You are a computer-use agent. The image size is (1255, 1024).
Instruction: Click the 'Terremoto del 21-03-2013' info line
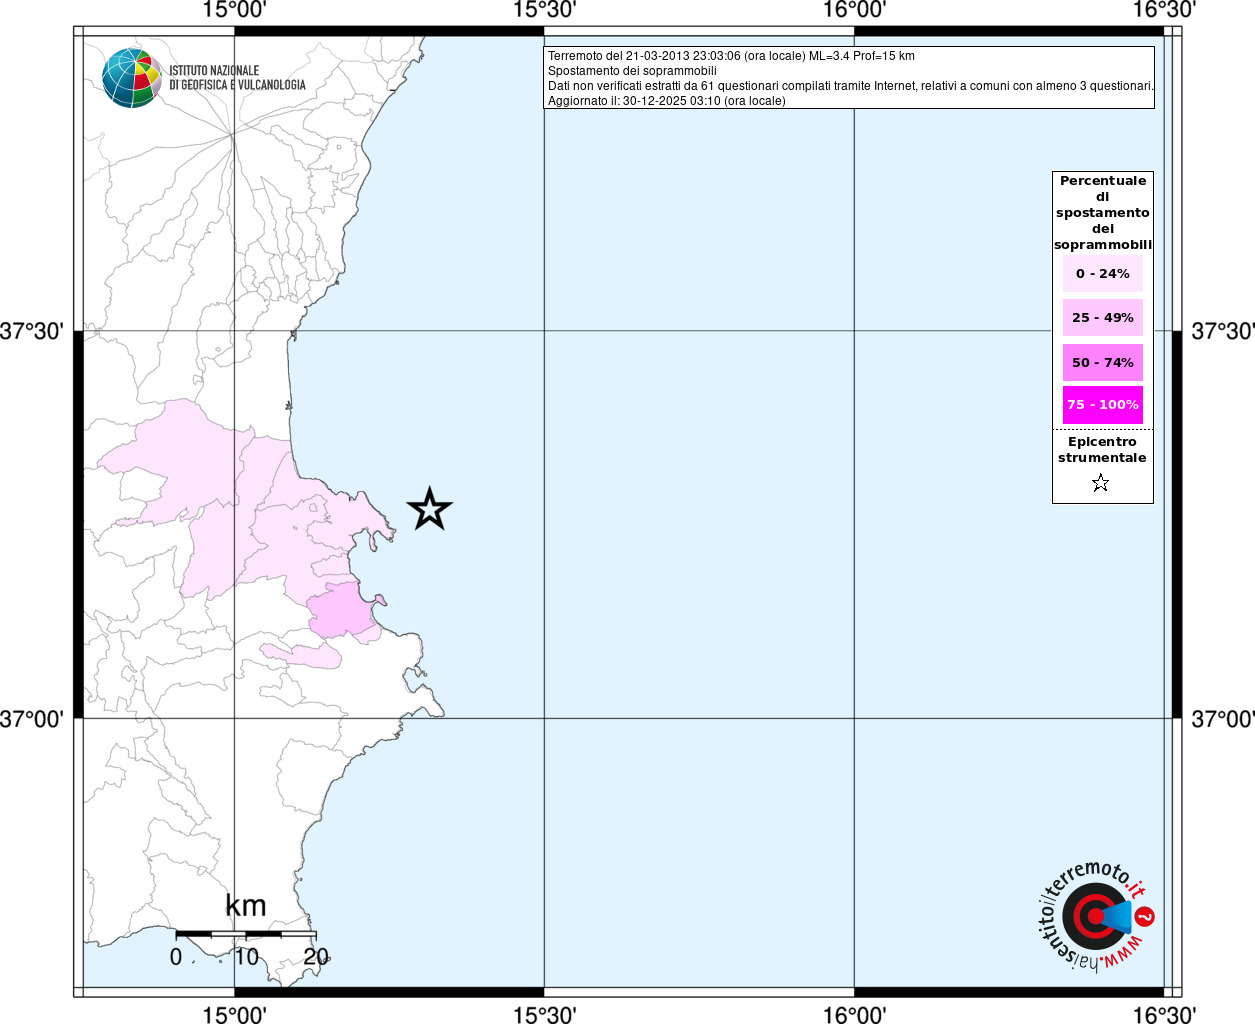tap(731, 56)
